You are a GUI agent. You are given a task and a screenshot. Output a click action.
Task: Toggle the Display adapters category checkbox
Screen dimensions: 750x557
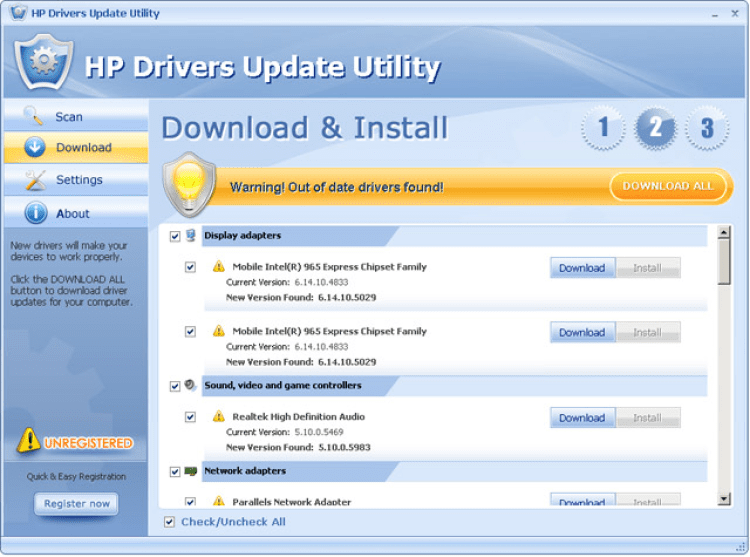(x=175, y=236)
